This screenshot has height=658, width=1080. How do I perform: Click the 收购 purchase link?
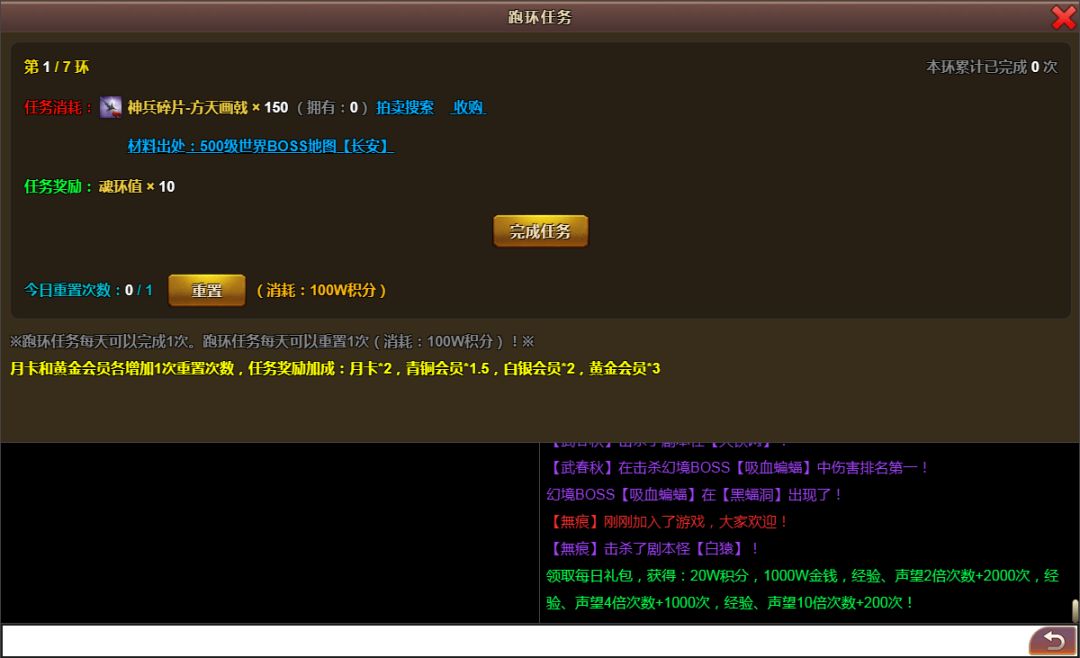pyautogui.click(x=468, y=107)
